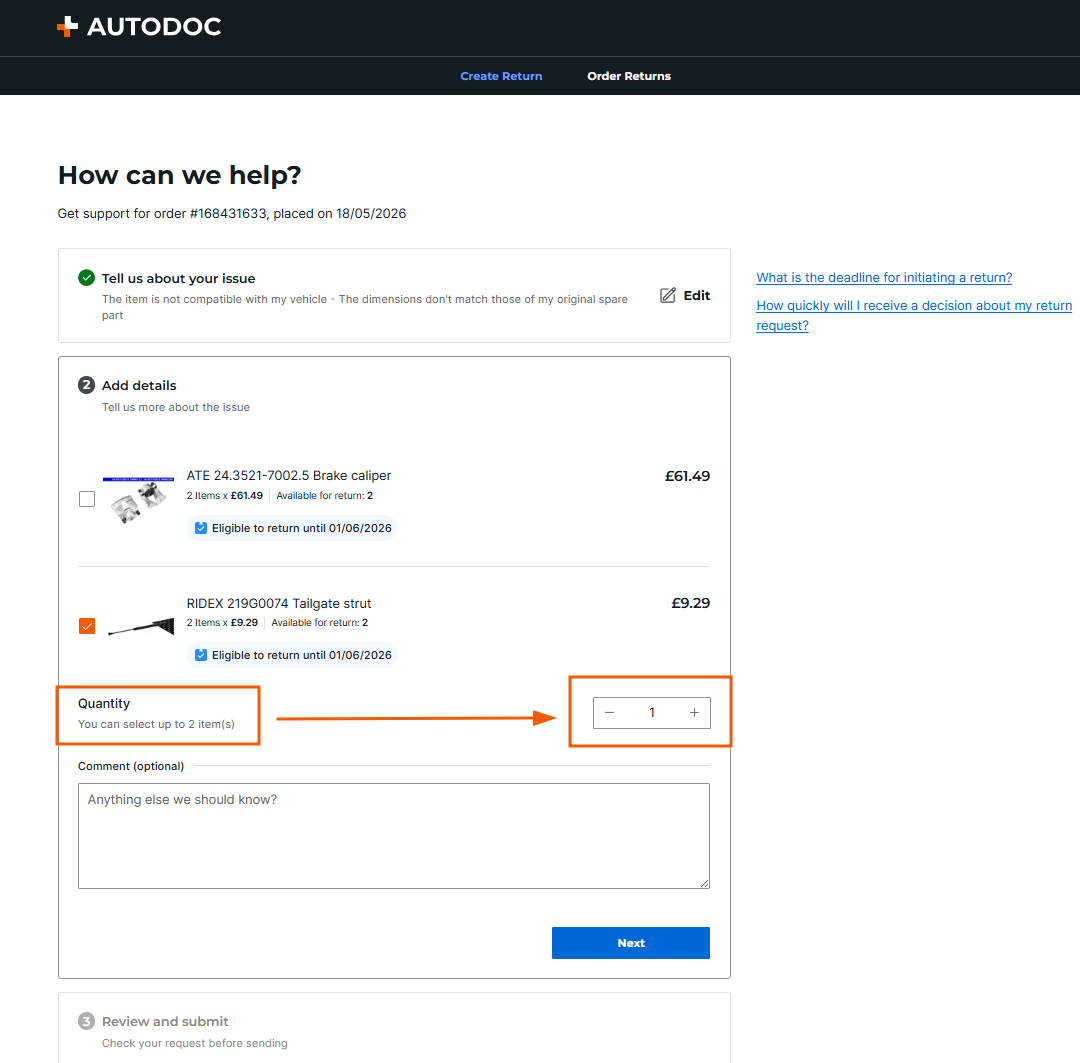
Task: Uncheck the RIDEX Tailgate strut checkbox
Action: [87, 626]
